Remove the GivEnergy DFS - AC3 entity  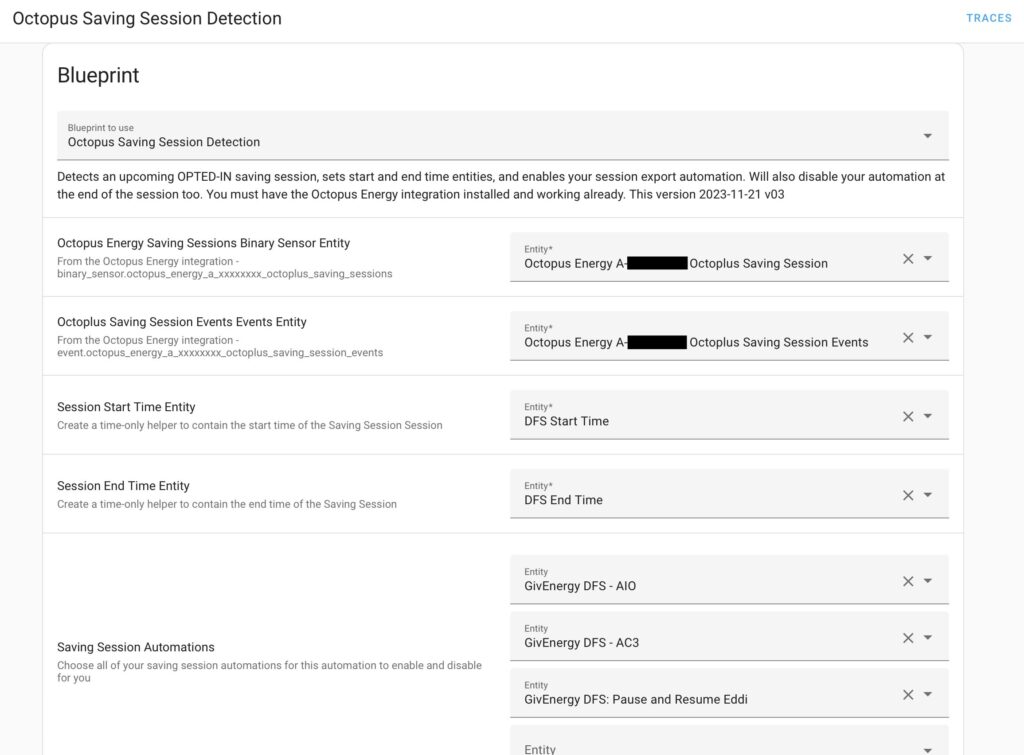coord(908,638)
